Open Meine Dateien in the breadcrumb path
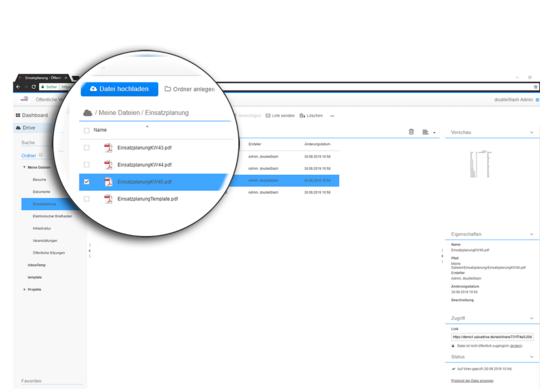This screenshot has width=540, height=389. (119, 113)
